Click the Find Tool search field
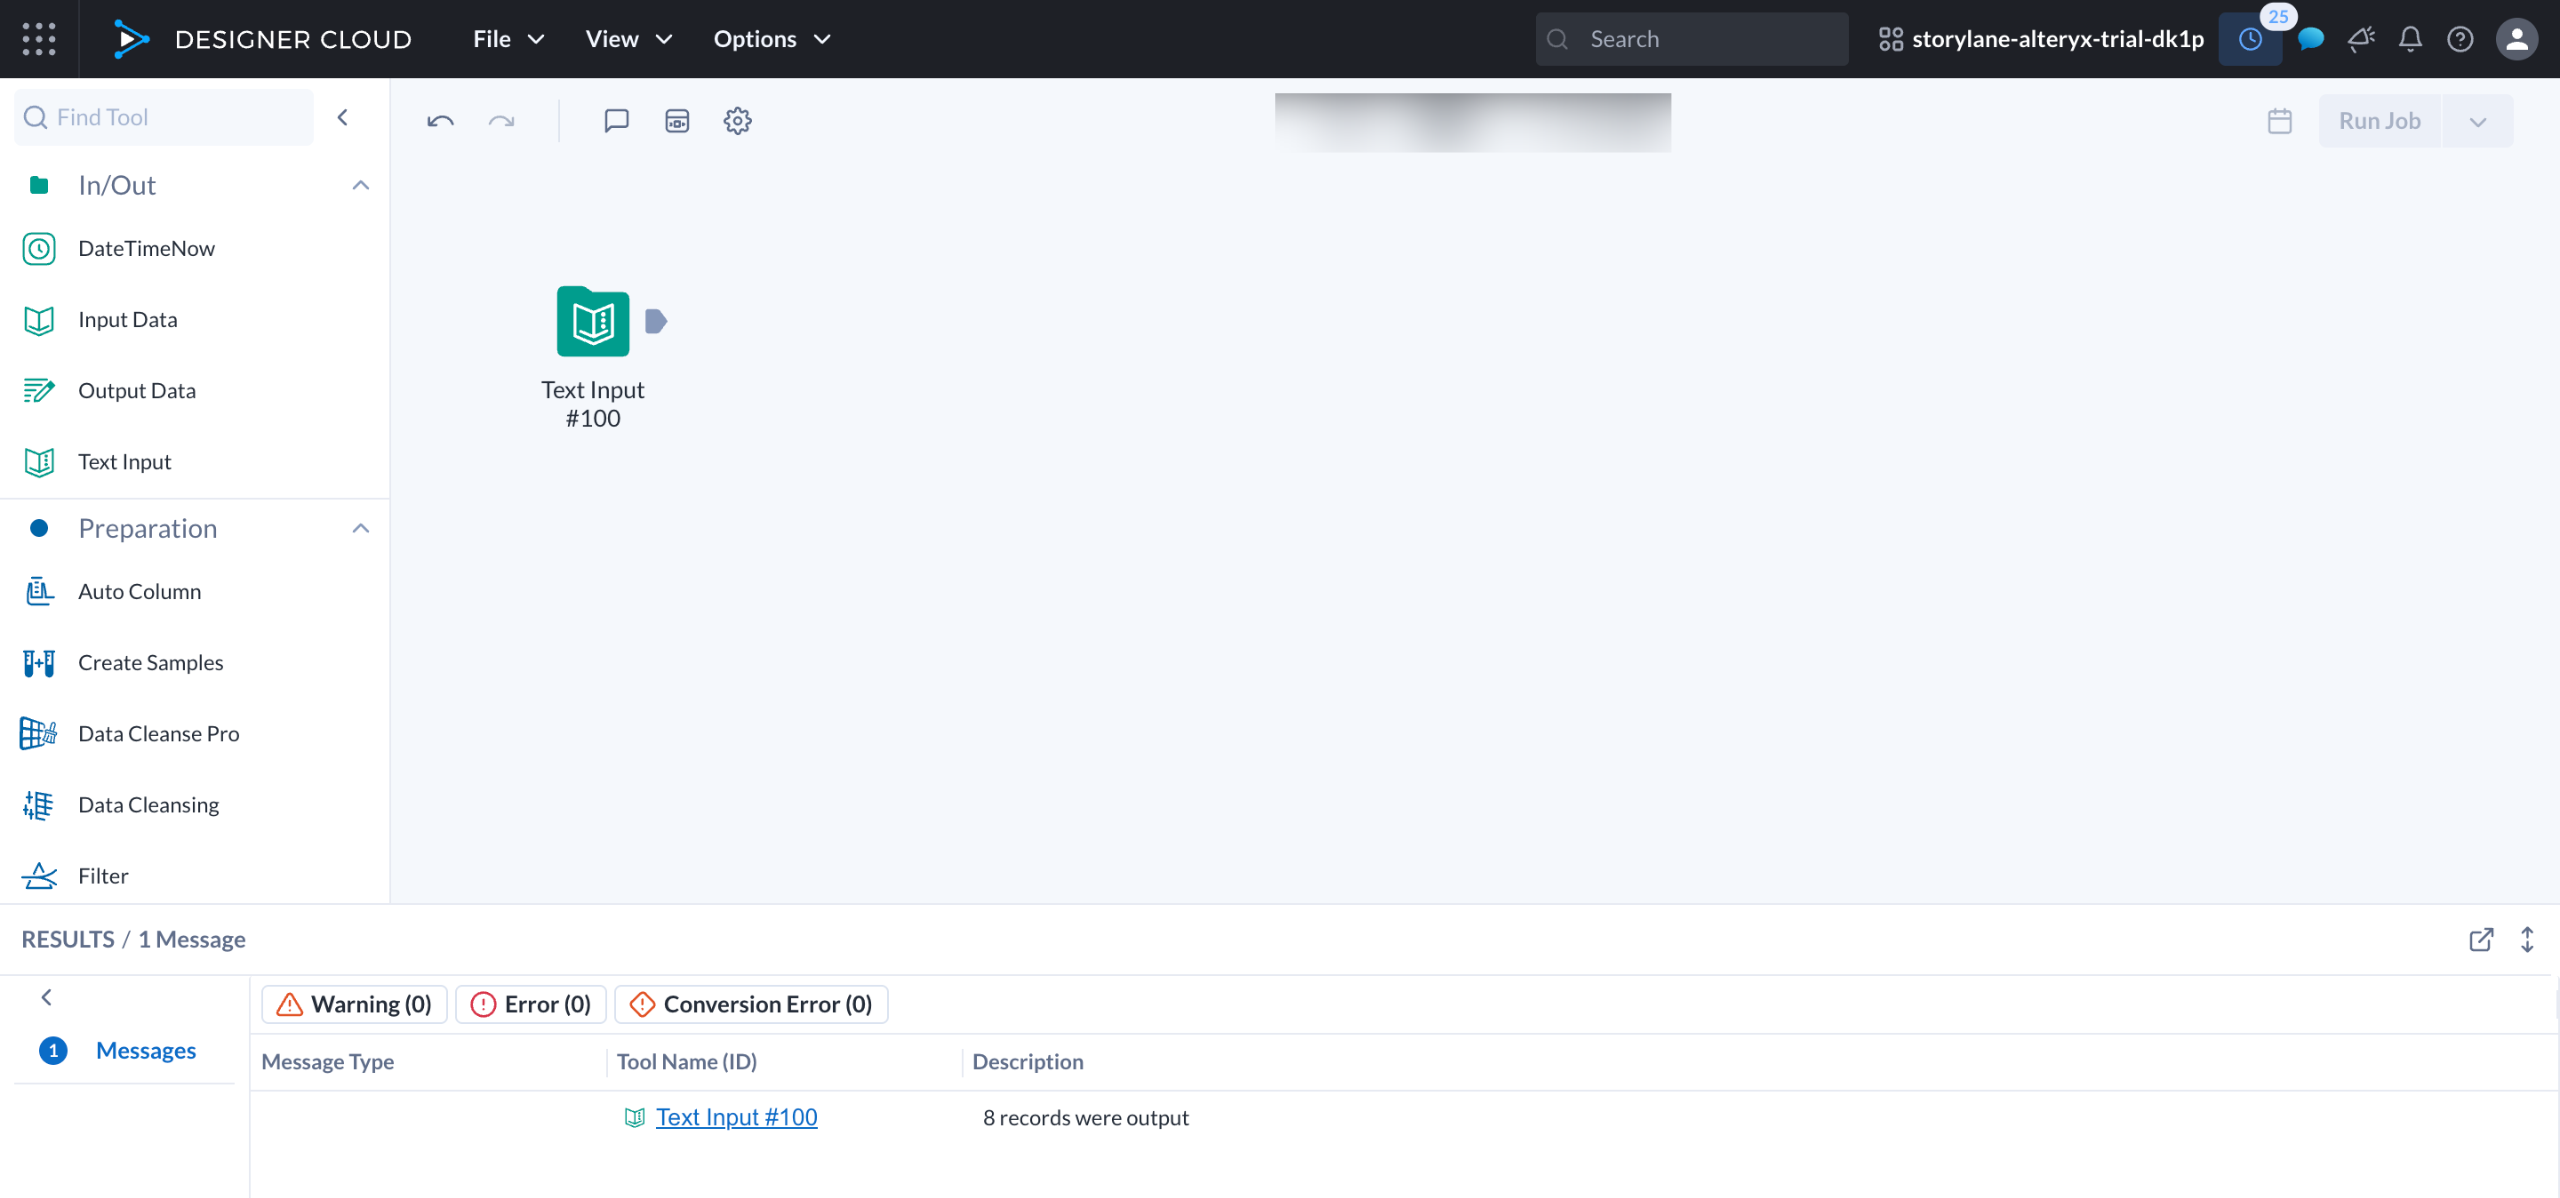Viewport: 2560px width, 1198px height. coord(165,117)
